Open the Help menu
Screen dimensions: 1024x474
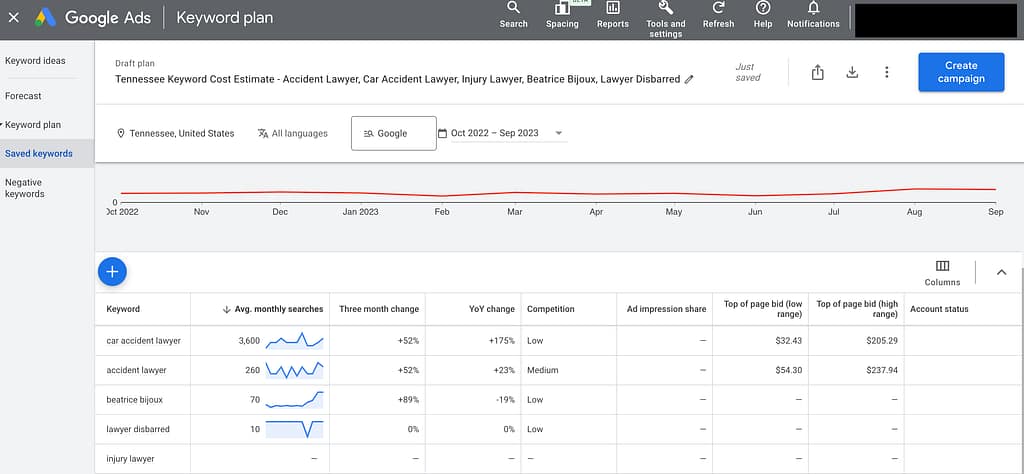point(763,15)
